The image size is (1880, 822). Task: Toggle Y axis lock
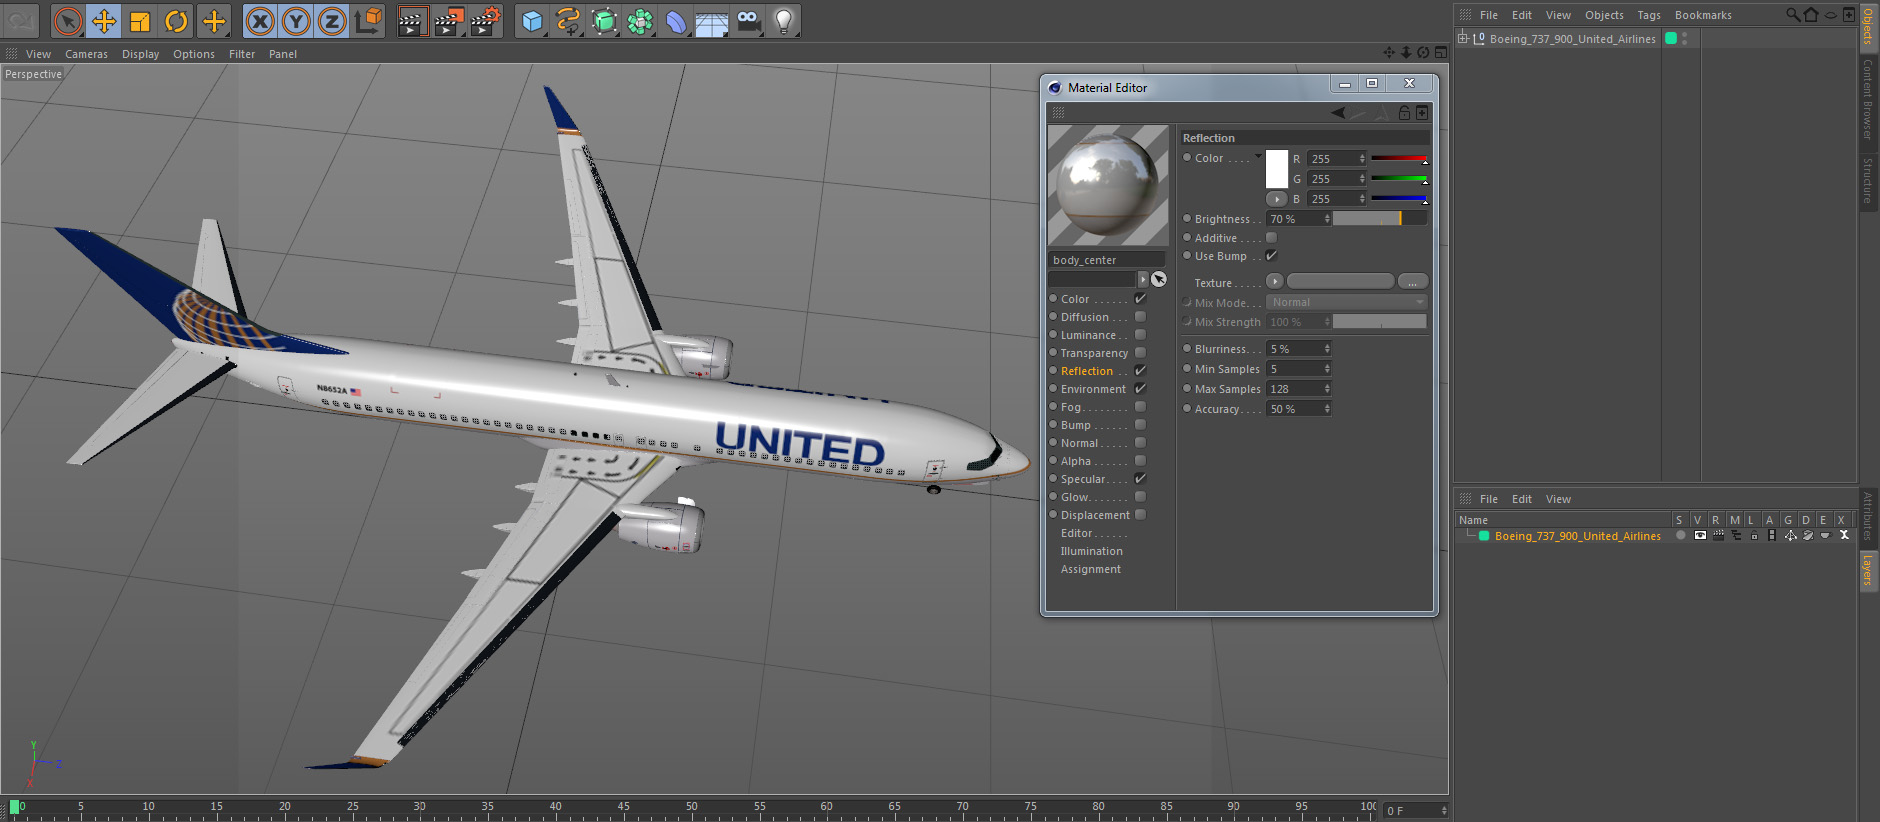point(296,21)
